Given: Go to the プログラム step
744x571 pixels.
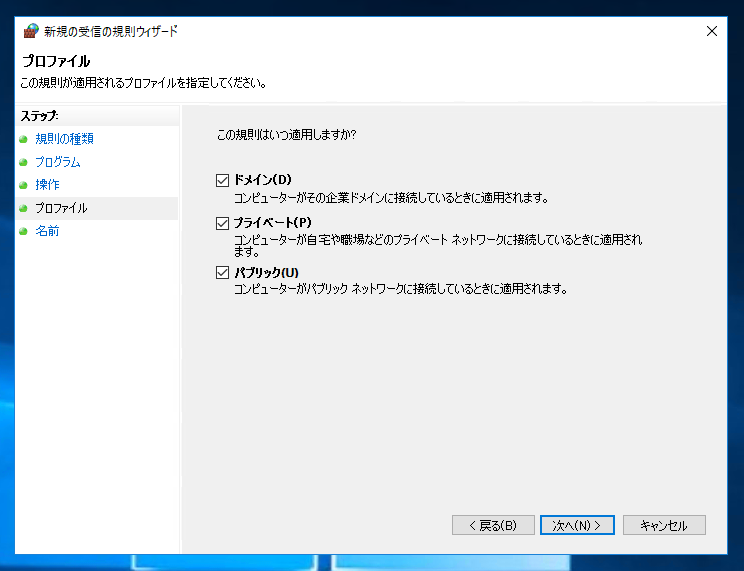Looking at the screenshot, I should [58, 162].
